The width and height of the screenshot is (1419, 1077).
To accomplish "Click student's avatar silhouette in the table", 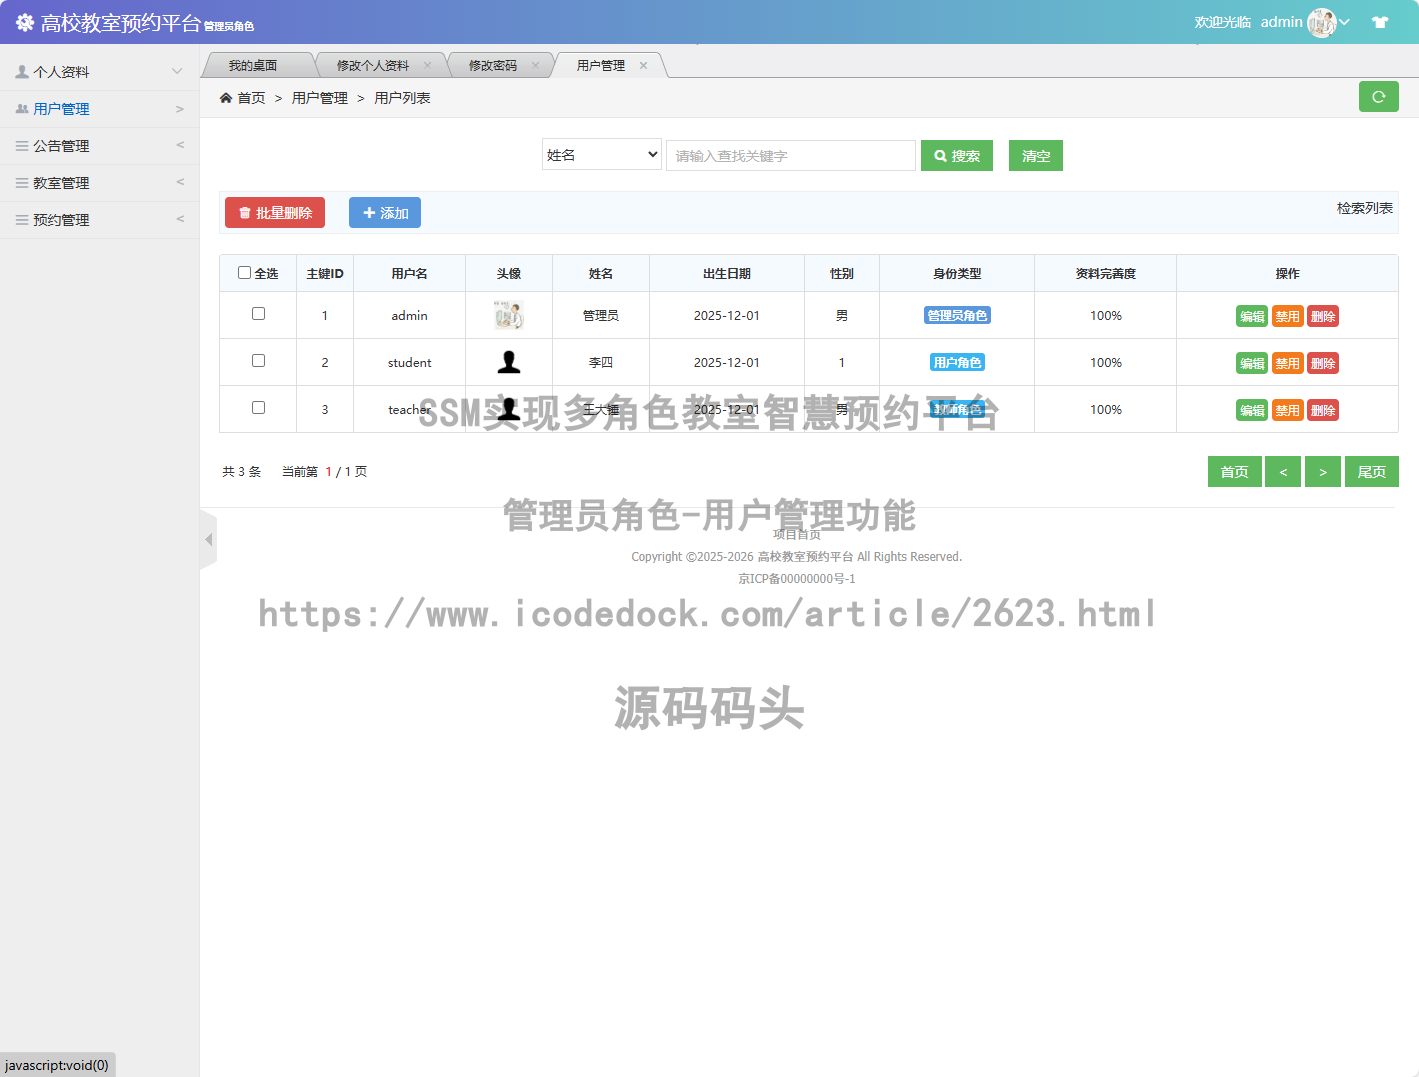I will 509,362.
